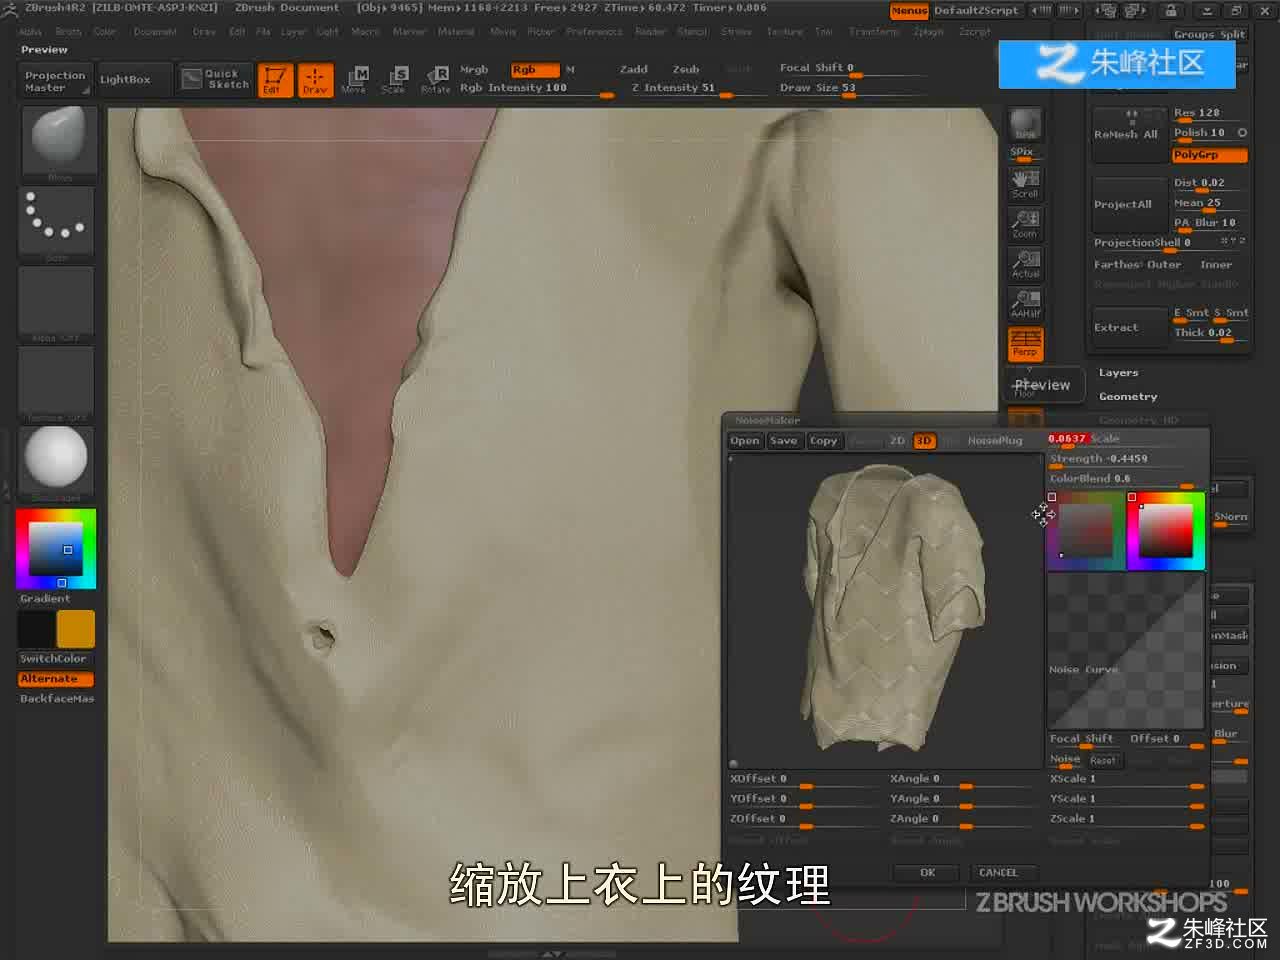
Task: Activate the Move transform tool
Action: click(354, 79)
